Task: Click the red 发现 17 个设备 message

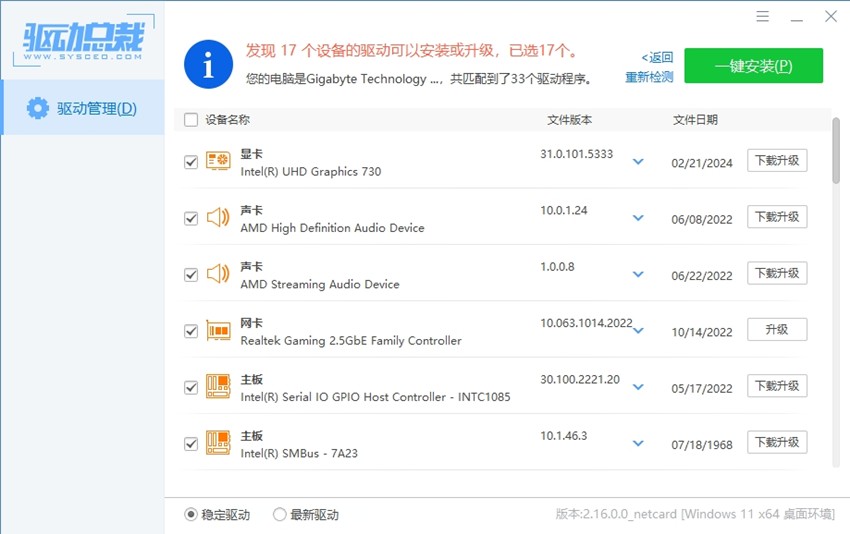Action: click(413, 50)
